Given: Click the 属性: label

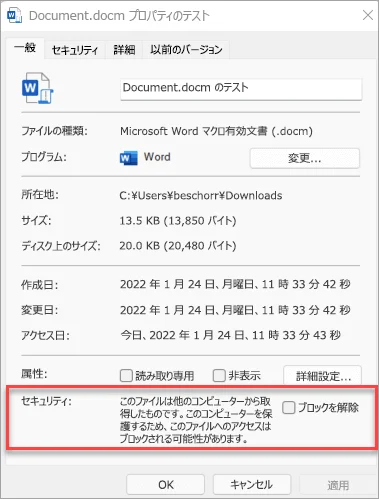Looking at the screenshot, I should (x=34, y=374).
